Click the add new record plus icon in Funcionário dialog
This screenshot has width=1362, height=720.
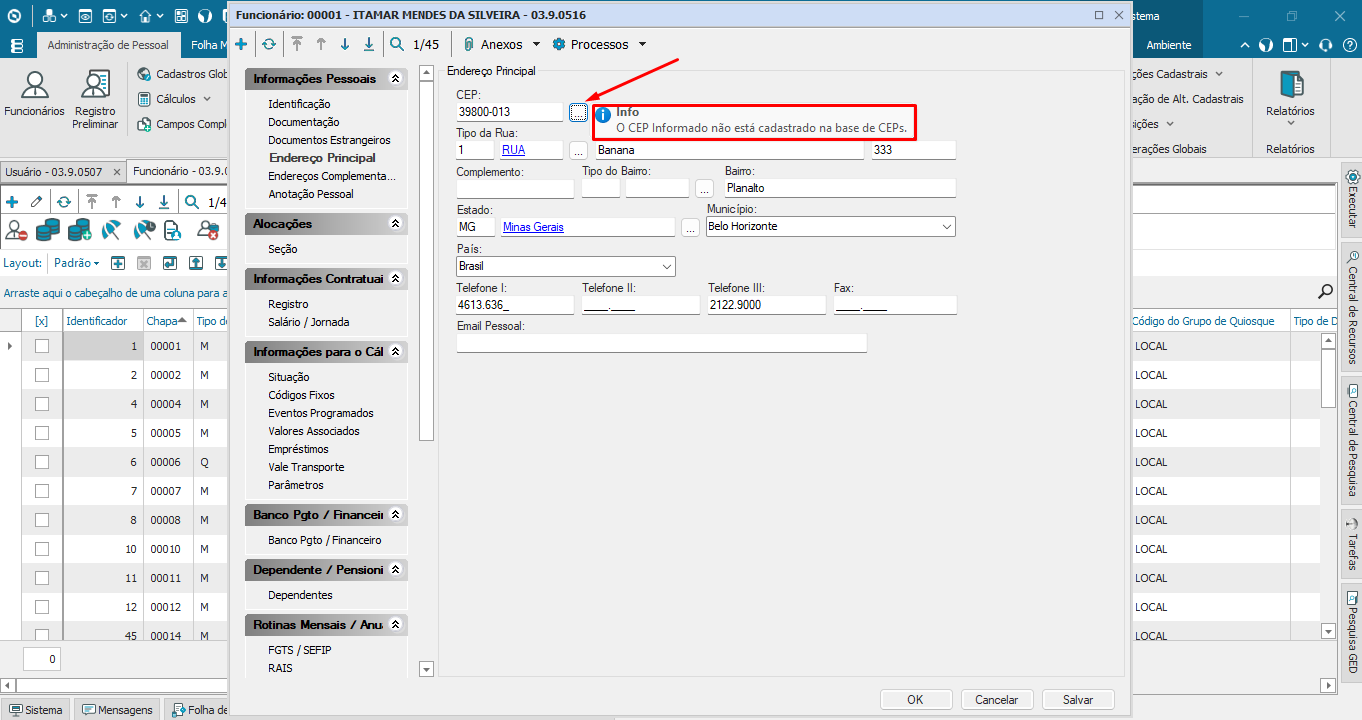241,44
